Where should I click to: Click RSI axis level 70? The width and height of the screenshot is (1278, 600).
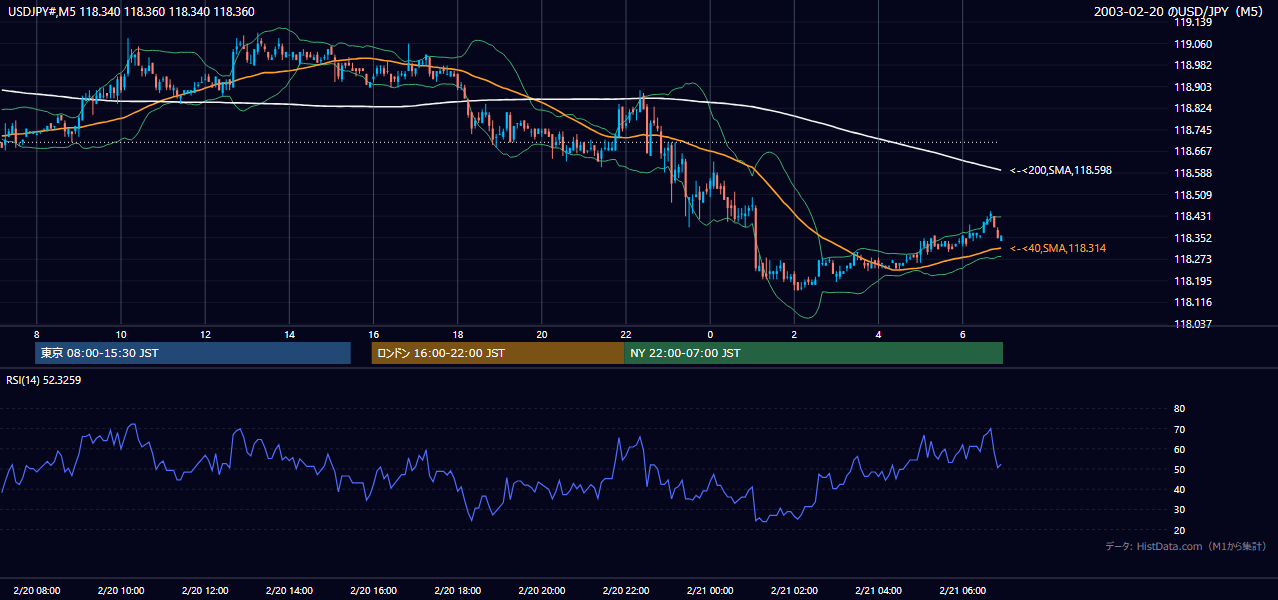point(1179,429)
